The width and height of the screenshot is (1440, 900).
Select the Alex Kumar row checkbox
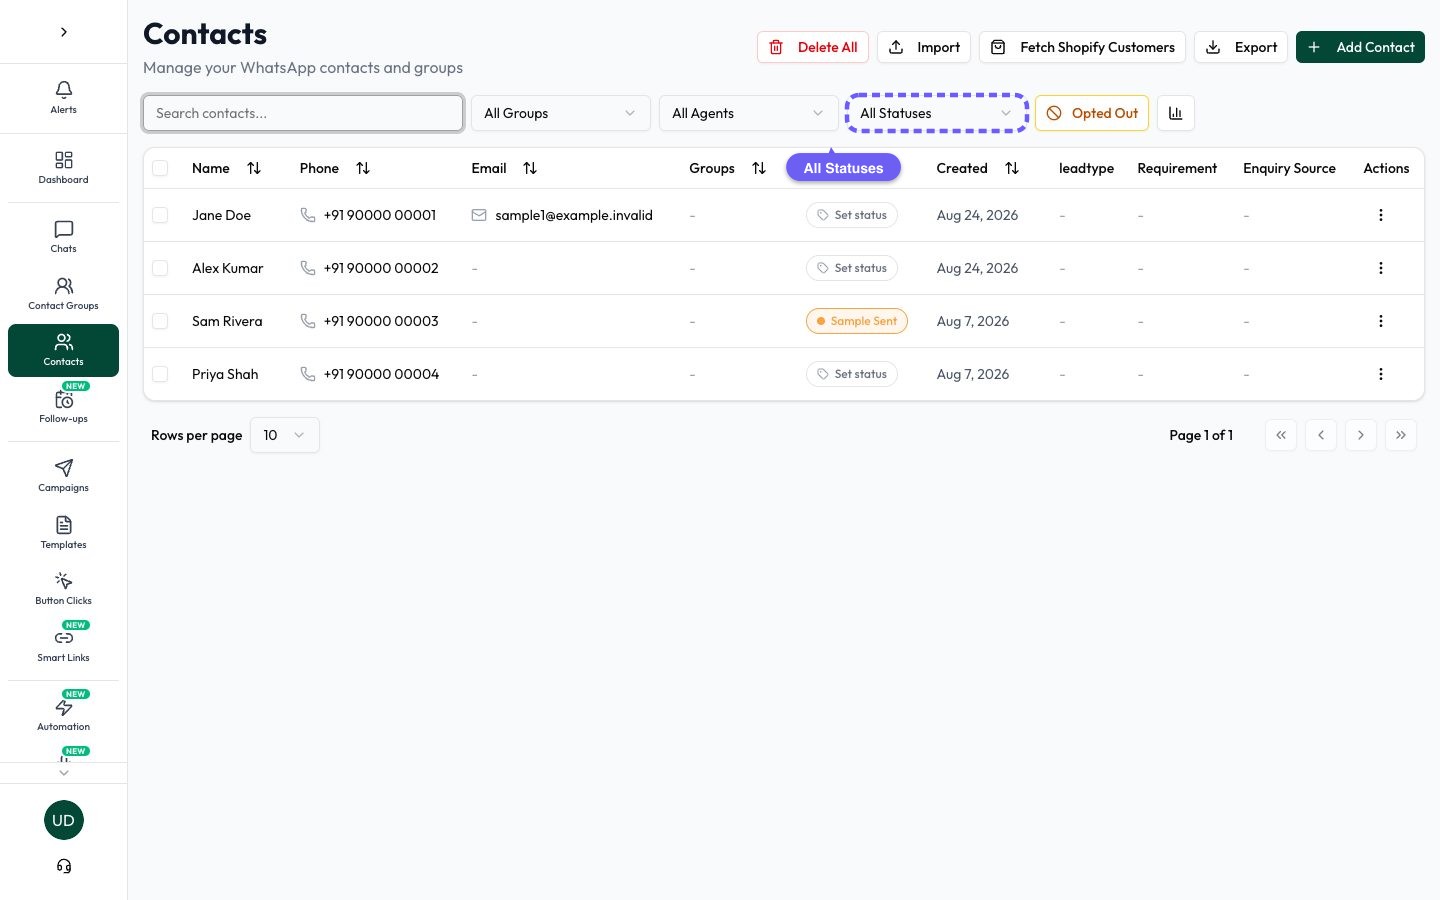pos(160,268)
